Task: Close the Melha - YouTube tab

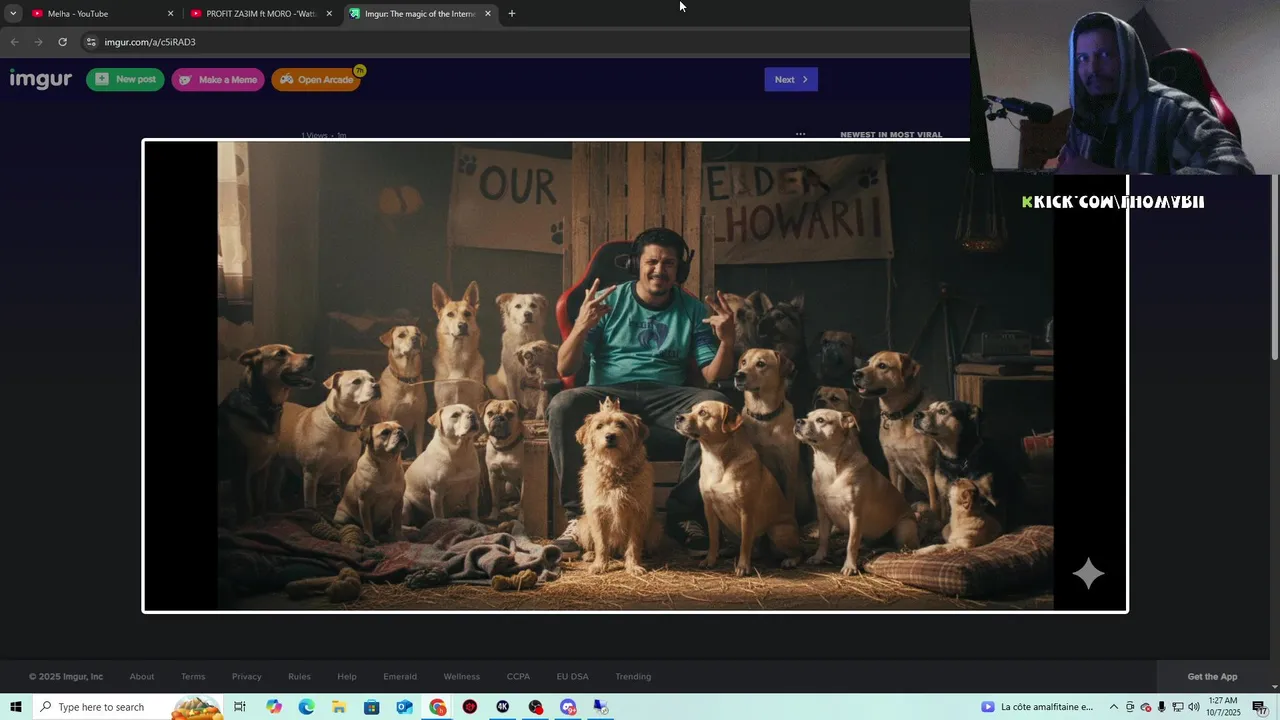Action: tap(170, 13)
